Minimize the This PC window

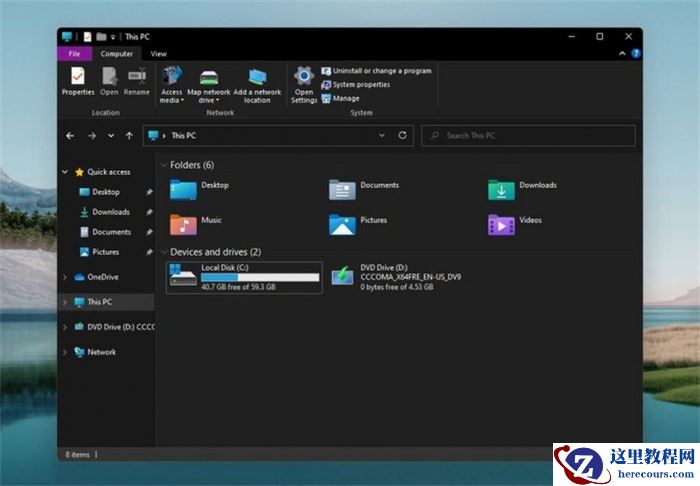[x=571, y=37]
